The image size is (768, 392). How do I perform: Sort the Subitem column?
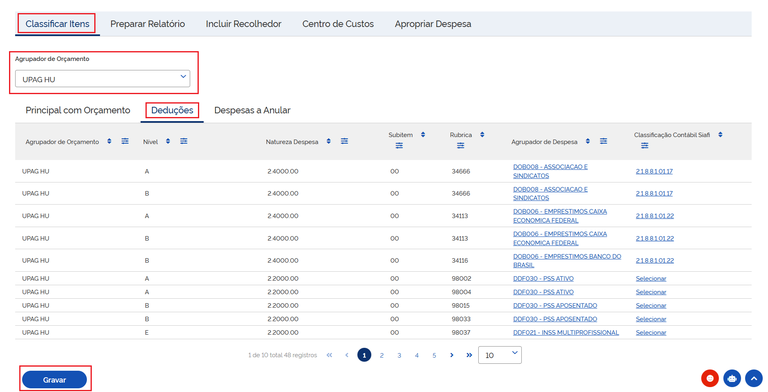click(423, 134)
